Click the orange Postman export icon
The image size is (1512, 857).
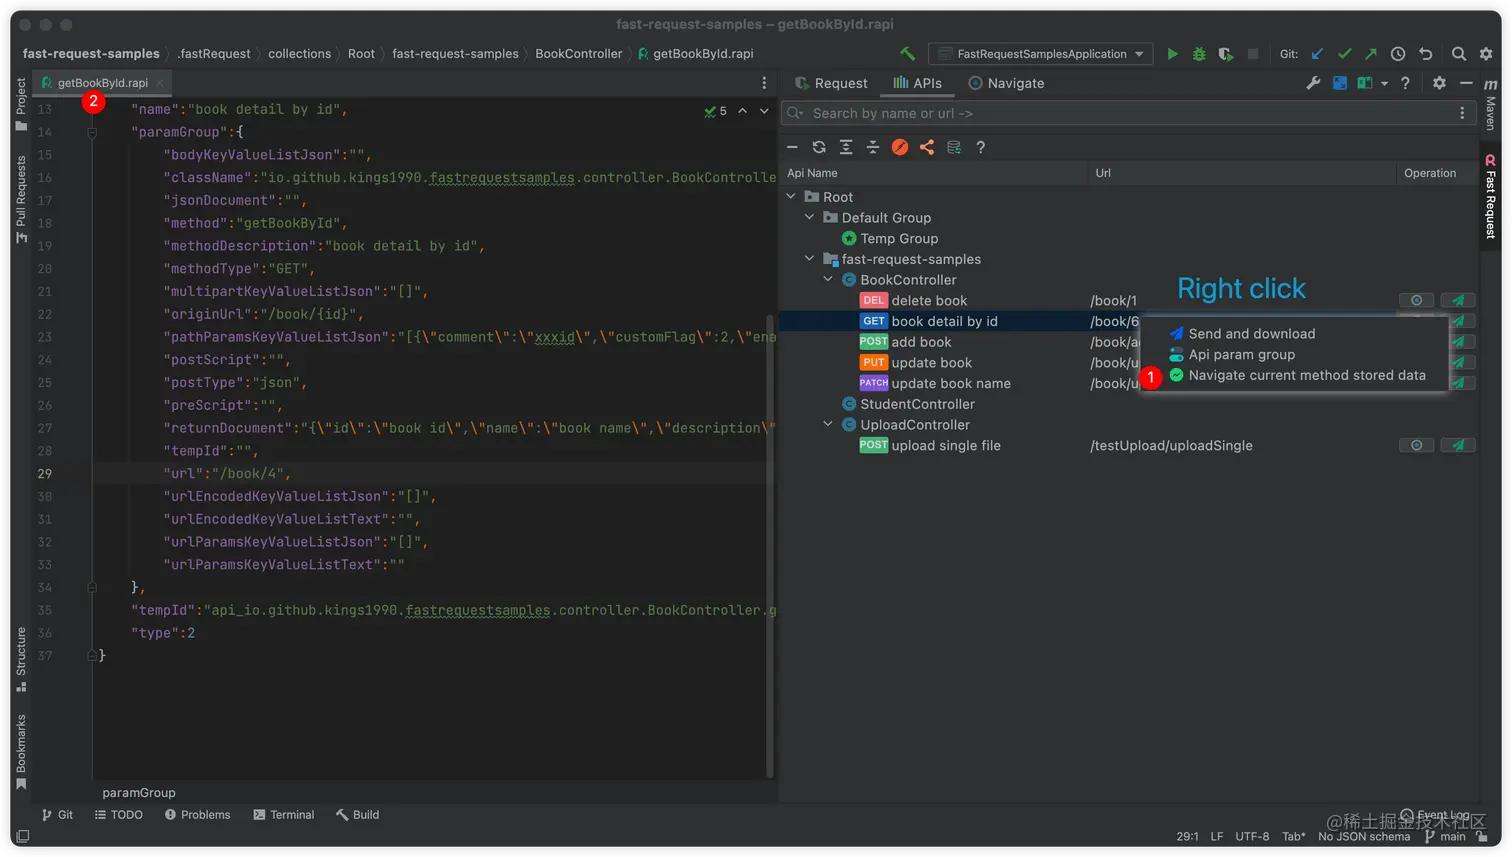900,147
